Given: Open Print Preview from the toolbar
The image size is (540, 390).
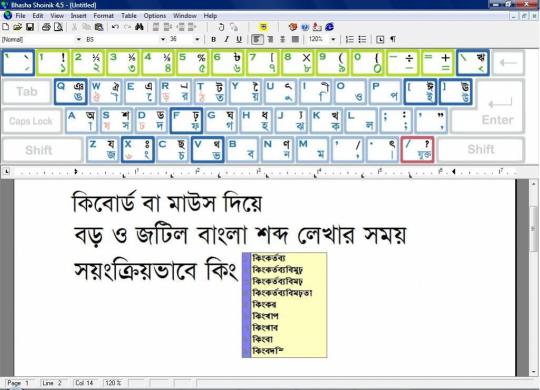Looking at the screenshot, I should coord(59,27).
